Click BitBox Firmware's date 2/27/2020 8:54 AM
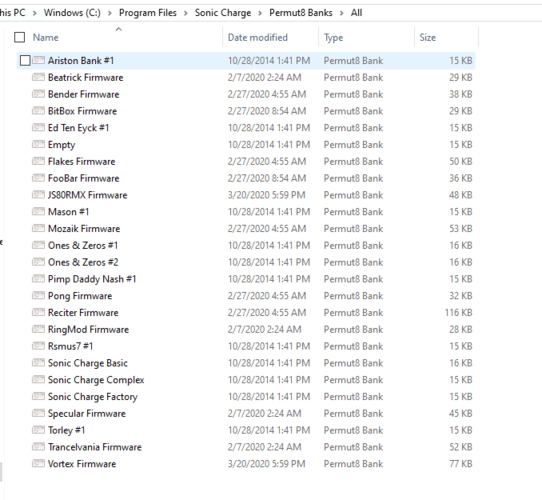 pyautogui.click(x=267, y=111)
